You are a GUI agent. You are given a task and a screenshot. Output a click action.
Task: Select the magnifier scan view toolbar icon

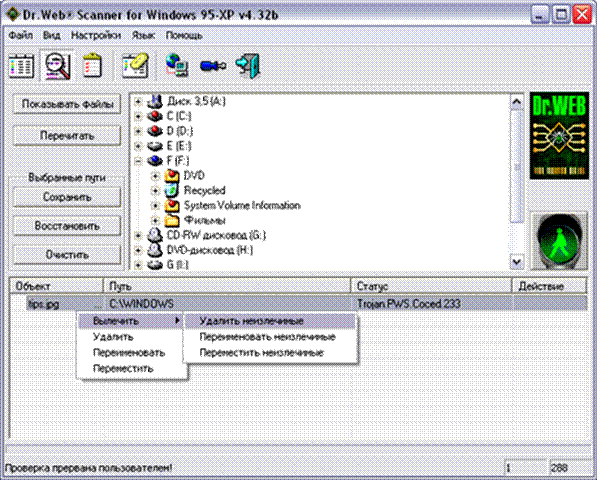(57, 66)
